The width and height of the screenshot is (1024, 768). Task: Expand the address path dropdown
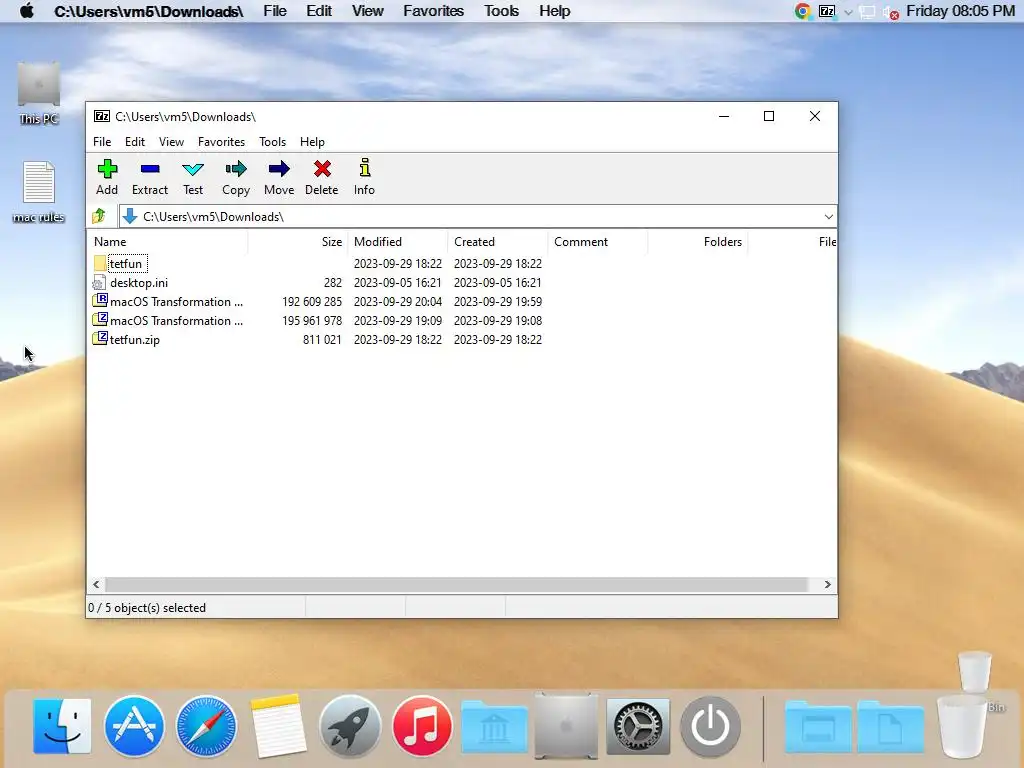[828, 217]
